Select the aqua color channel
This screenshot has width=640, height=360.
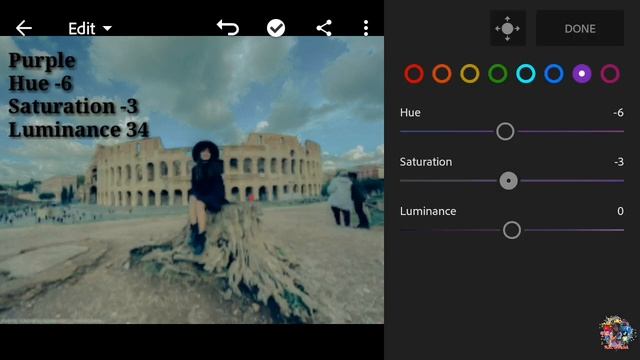pyautogui.click(x=526, y=74)
